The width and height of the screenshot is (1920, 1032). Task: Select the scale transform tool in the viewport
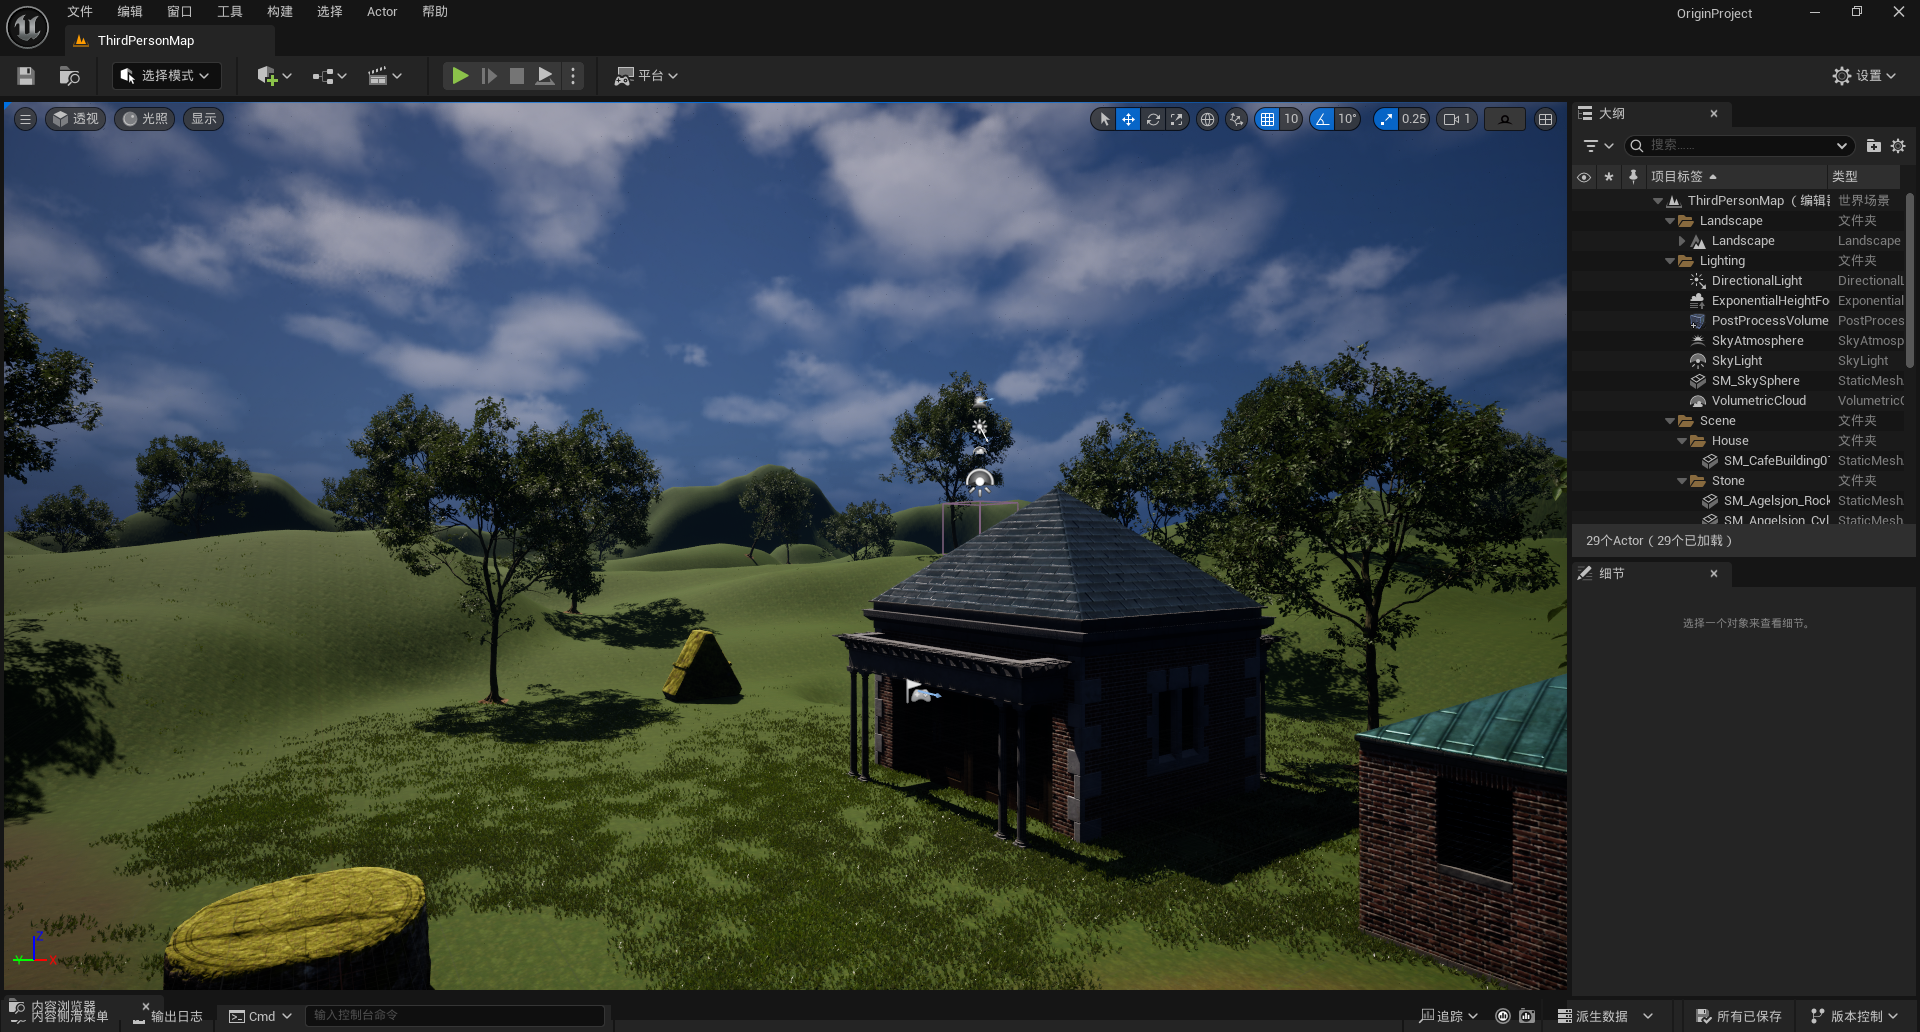click(x=1177, y=119)
